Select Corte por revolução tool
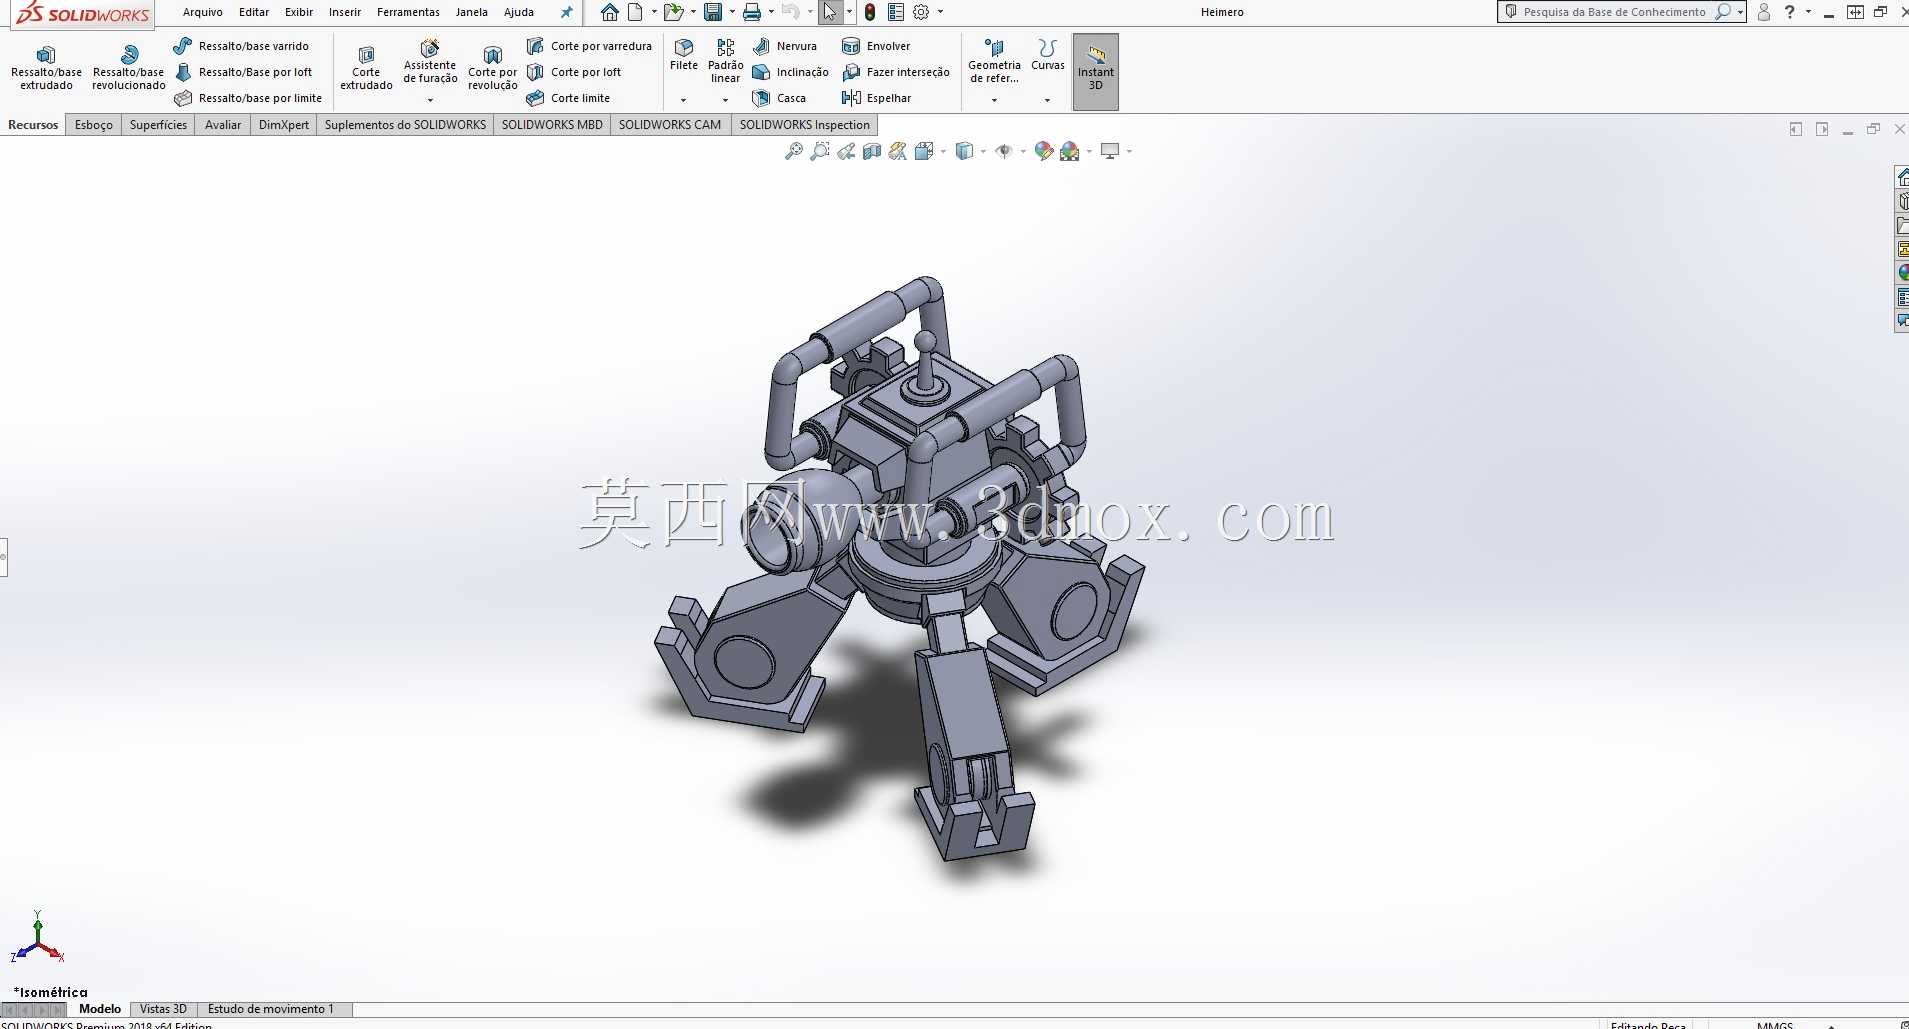This screenshot has height=1029, width=1909. [493, 68]
